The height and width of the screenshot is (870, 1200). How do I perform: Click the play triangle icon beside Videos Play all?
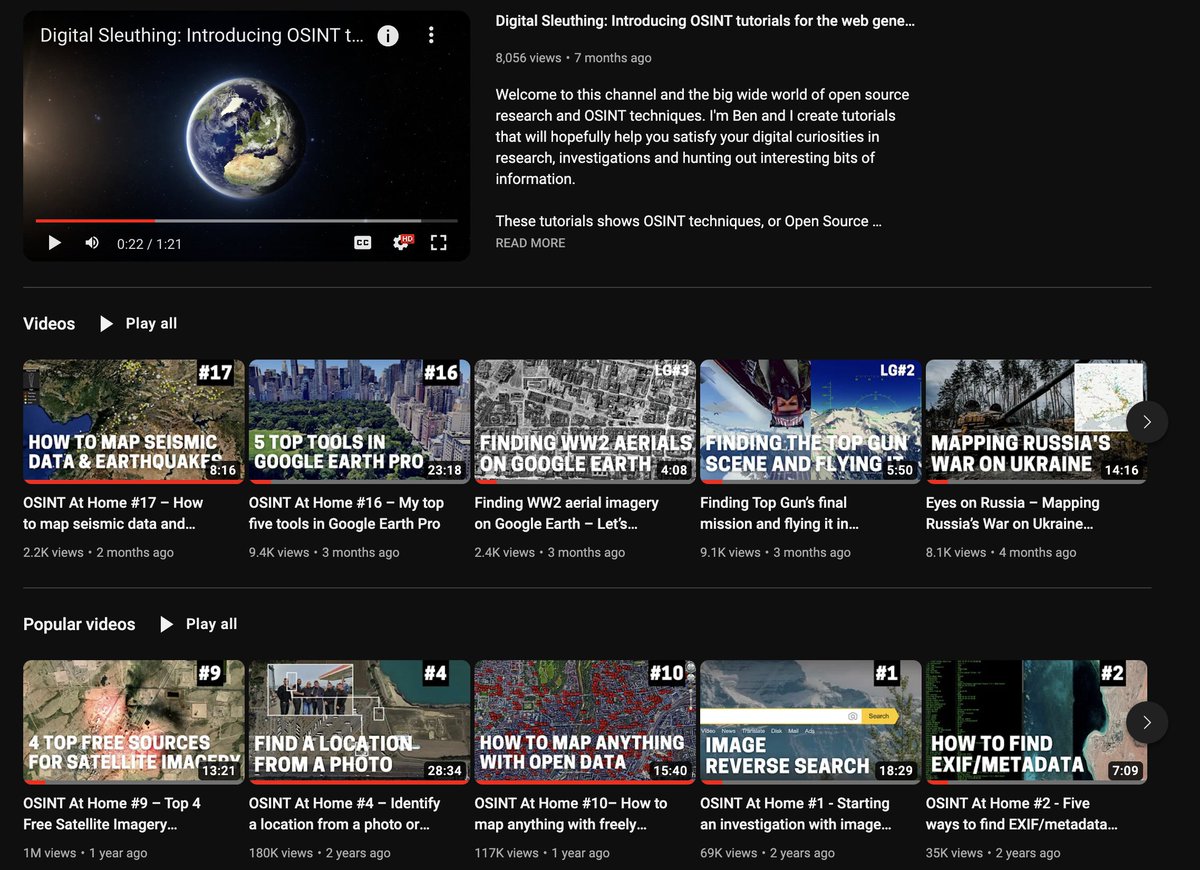[x=106, y=323]
